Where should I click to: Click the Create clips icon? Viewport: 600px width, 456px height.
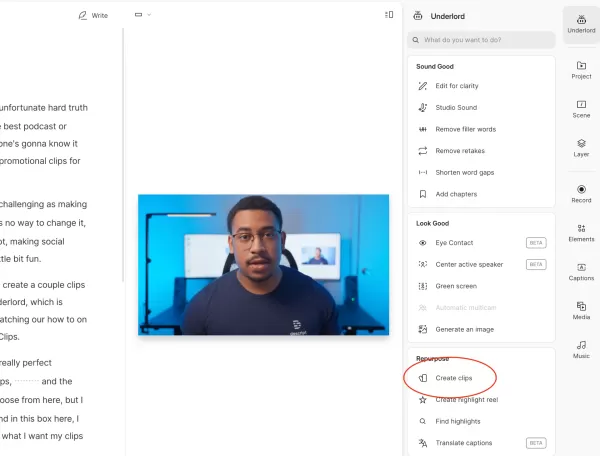(422, 378)
